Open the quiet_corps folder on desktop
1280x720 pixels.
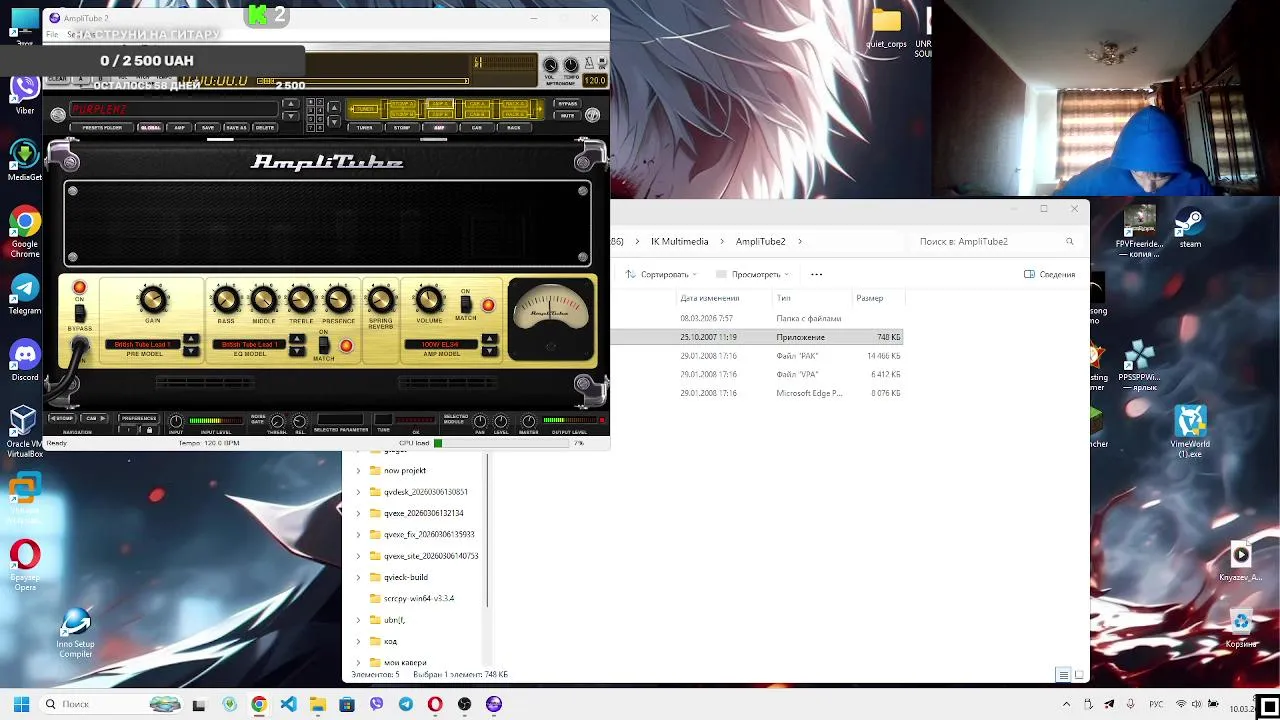pyautogui.click(x=886, y=29)
